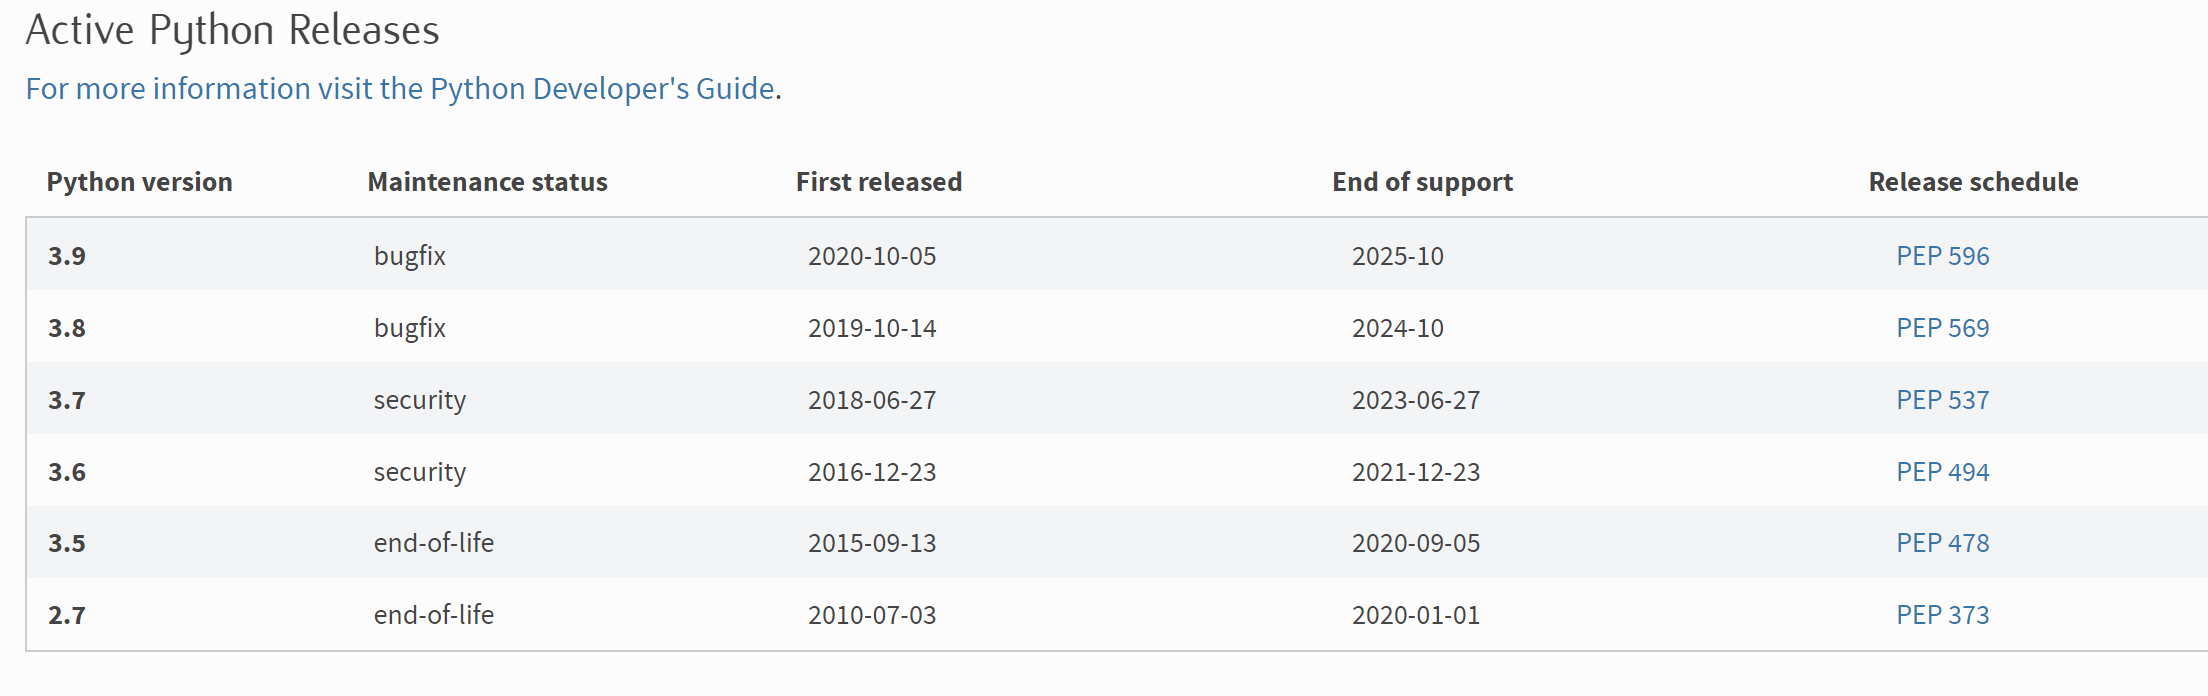This screenshot has width=2208, height=696.
Task: Open PEP 478 release schedule
Action: tap(1942, 543)
